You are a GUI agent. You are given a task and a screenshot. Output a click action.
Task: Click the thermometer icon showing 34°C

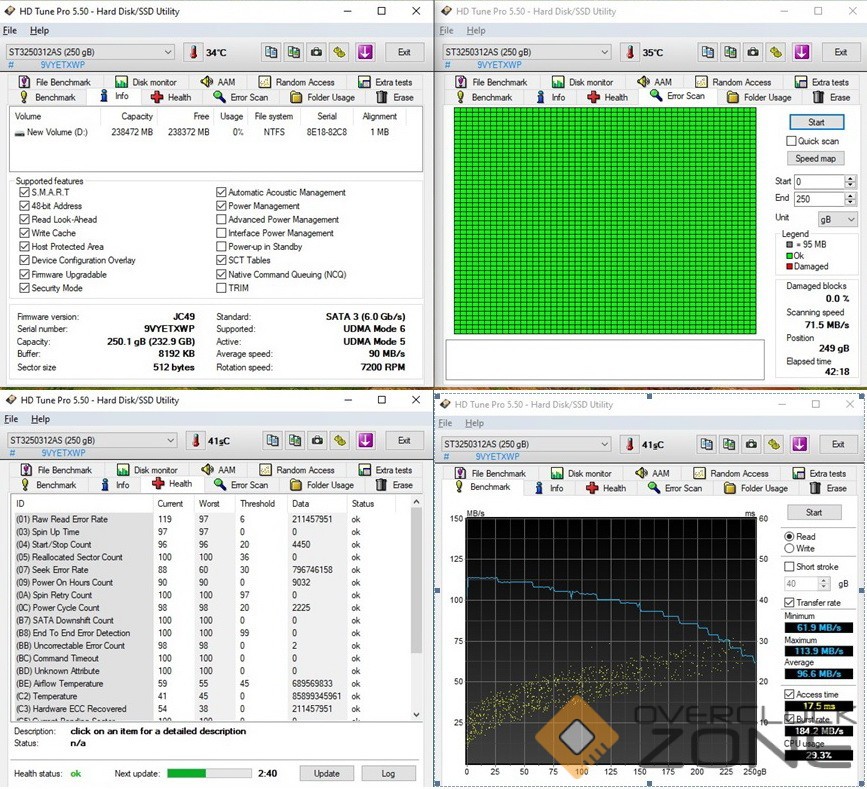192,52
